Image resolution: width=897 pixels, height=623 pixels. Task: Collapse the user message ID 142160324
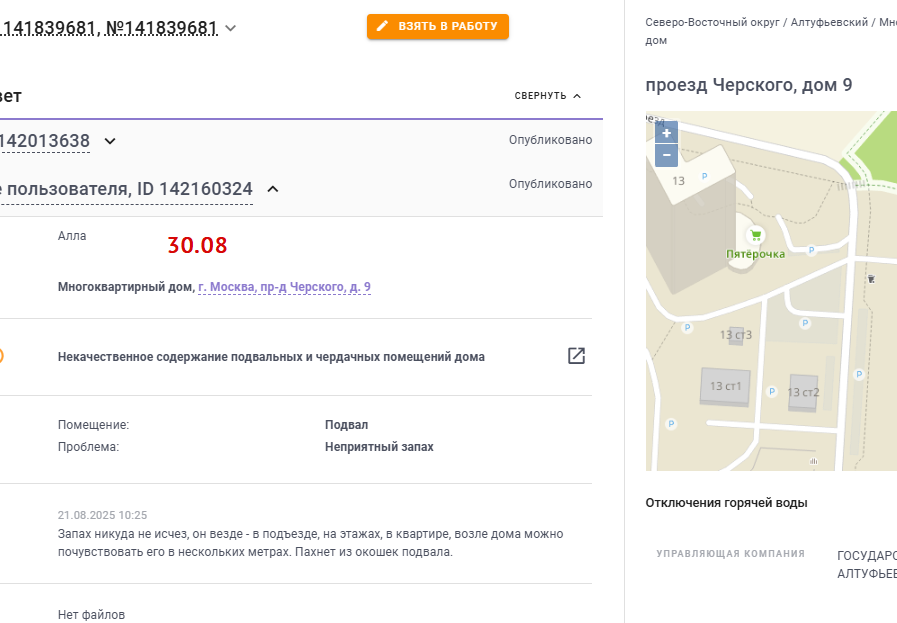273,189
